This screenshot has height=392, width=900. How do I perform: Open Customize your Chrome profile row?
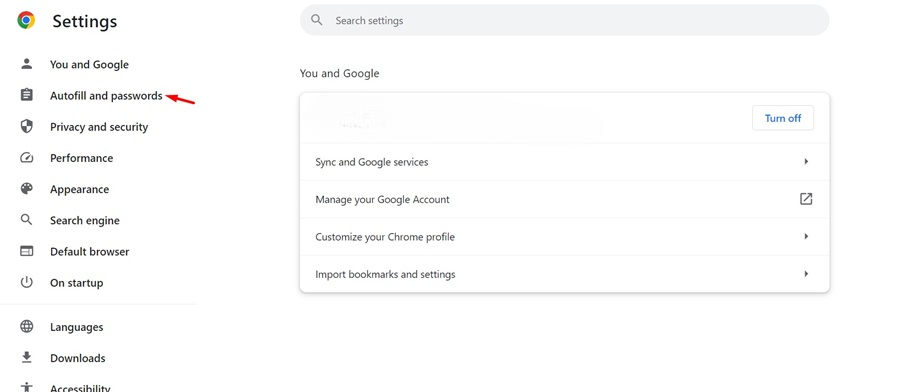point(564,236)
